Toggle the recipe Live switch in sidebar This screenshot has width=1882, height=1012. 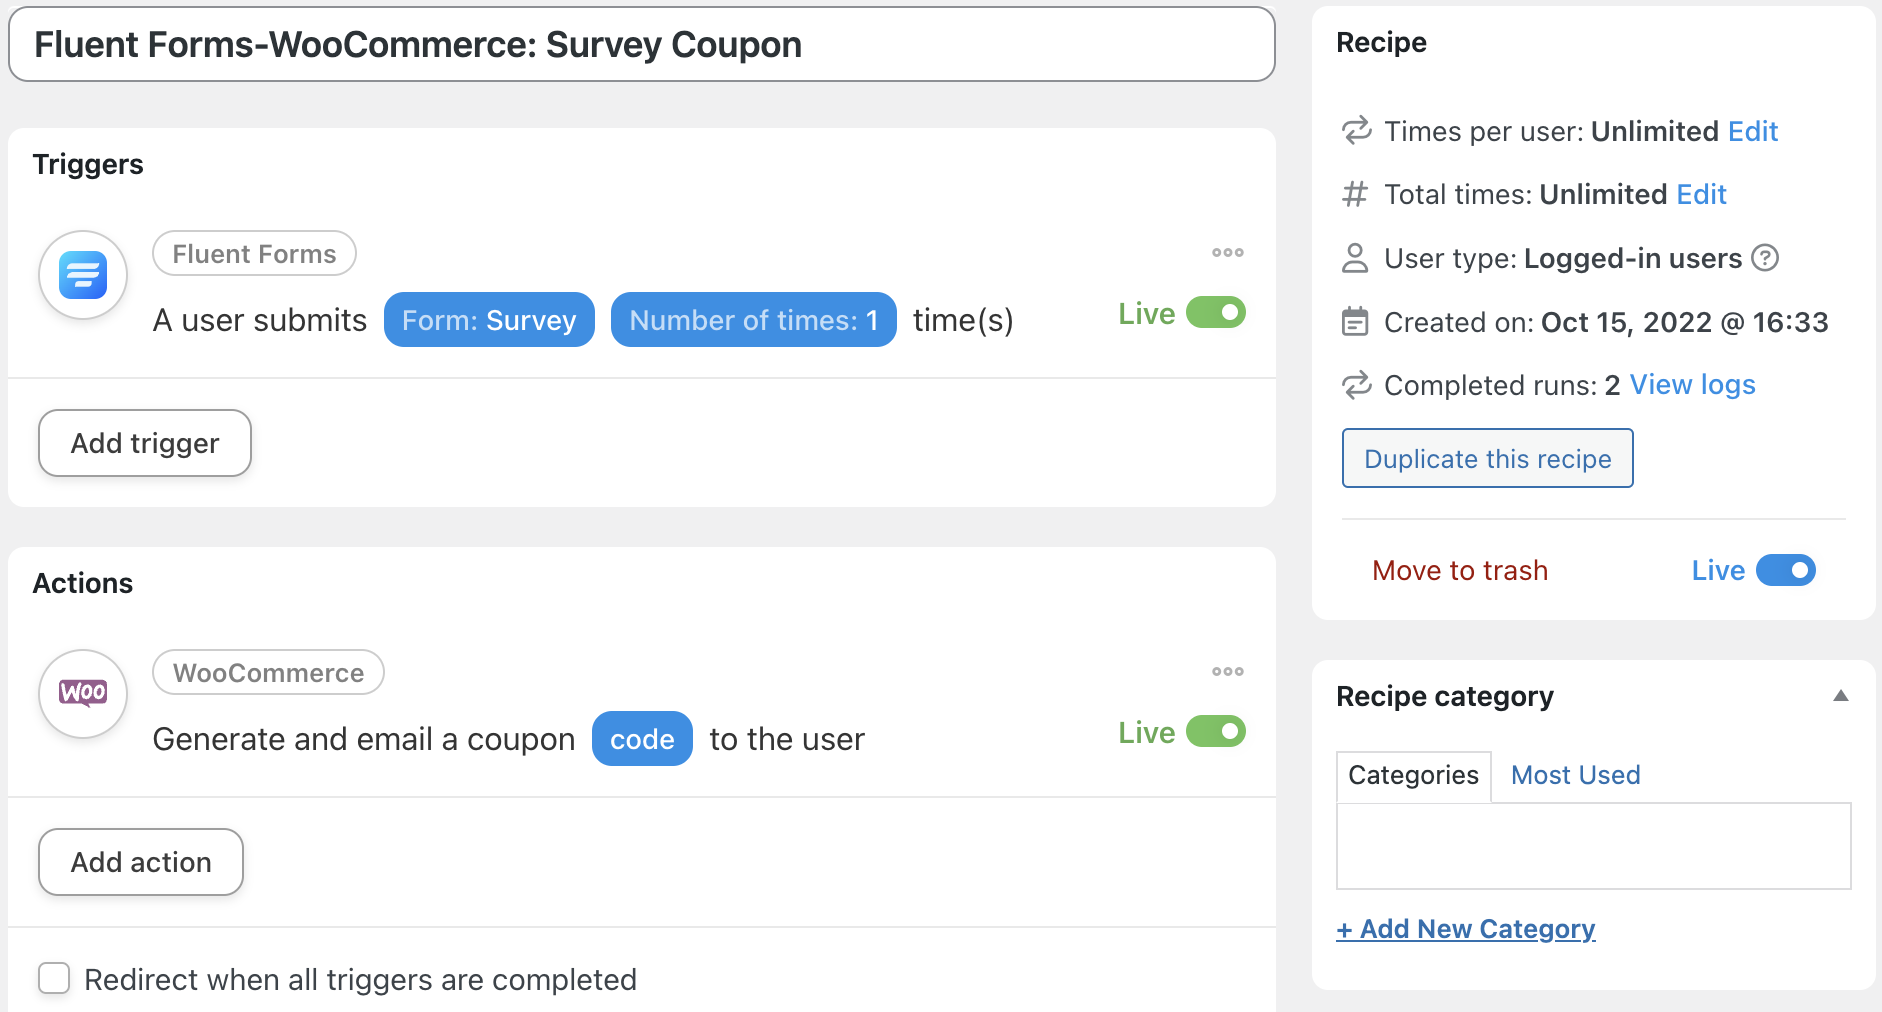tap(1786, 570)
